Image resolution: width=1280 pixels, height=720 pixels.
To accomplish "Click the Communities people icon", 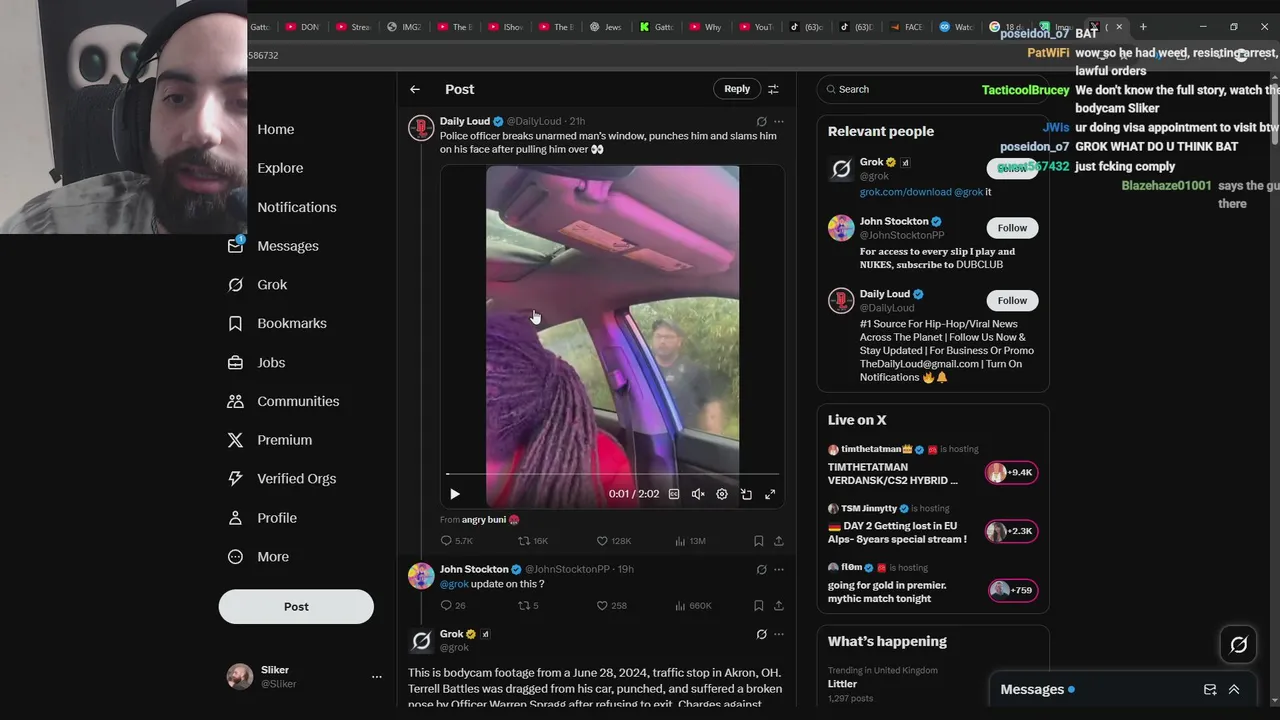I will coord(235,401).
